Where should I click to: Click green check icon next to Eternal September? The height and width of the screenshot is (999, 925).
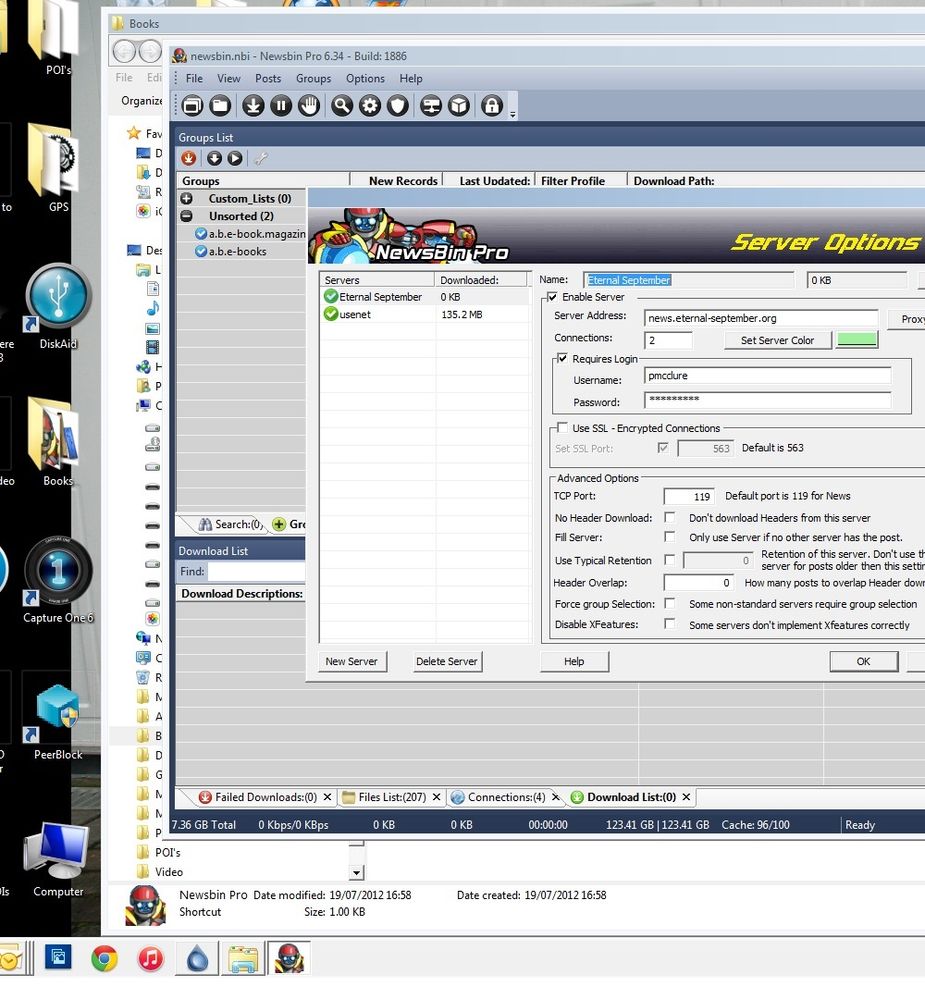point(331,296)
